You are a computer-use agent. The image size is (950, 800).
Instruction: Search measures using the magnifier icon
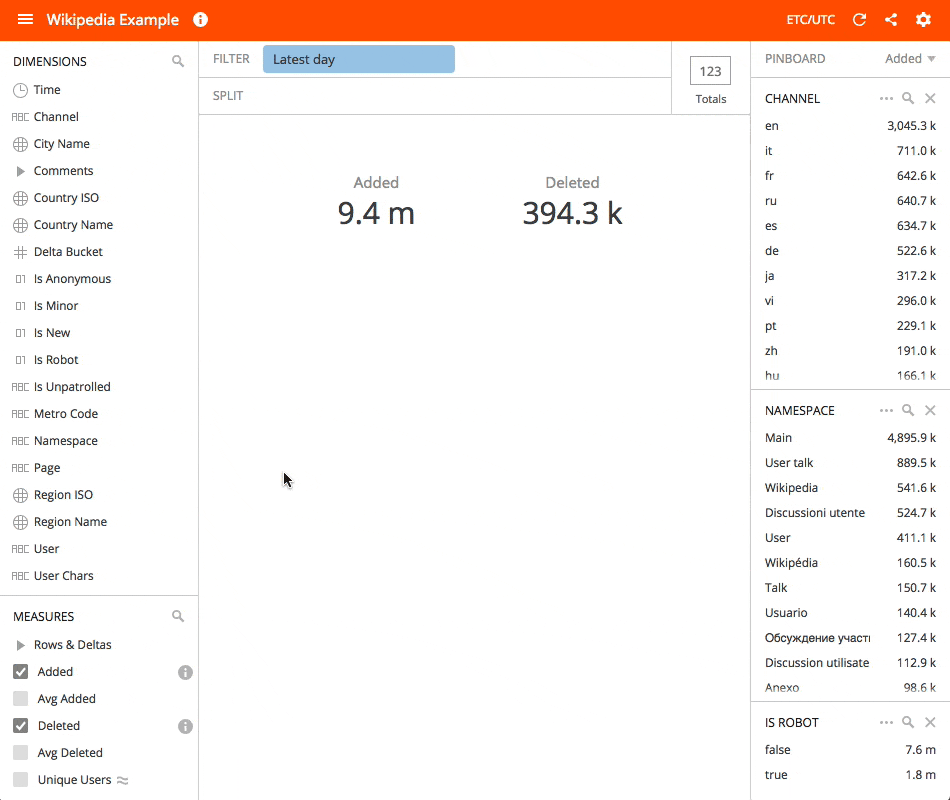[x=178, y=617]
